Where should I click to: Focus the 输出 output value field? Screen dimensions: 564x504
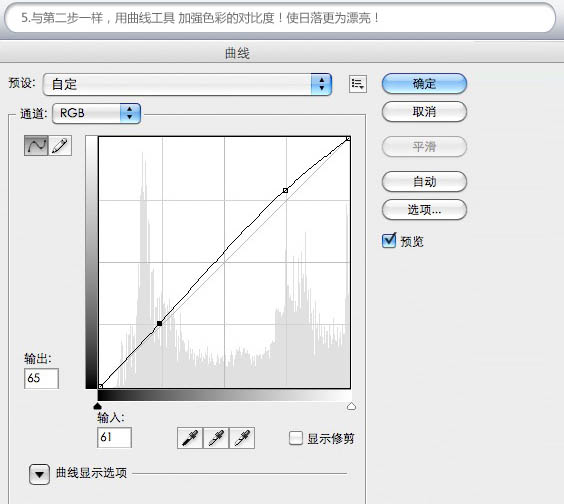click(41, 378)
